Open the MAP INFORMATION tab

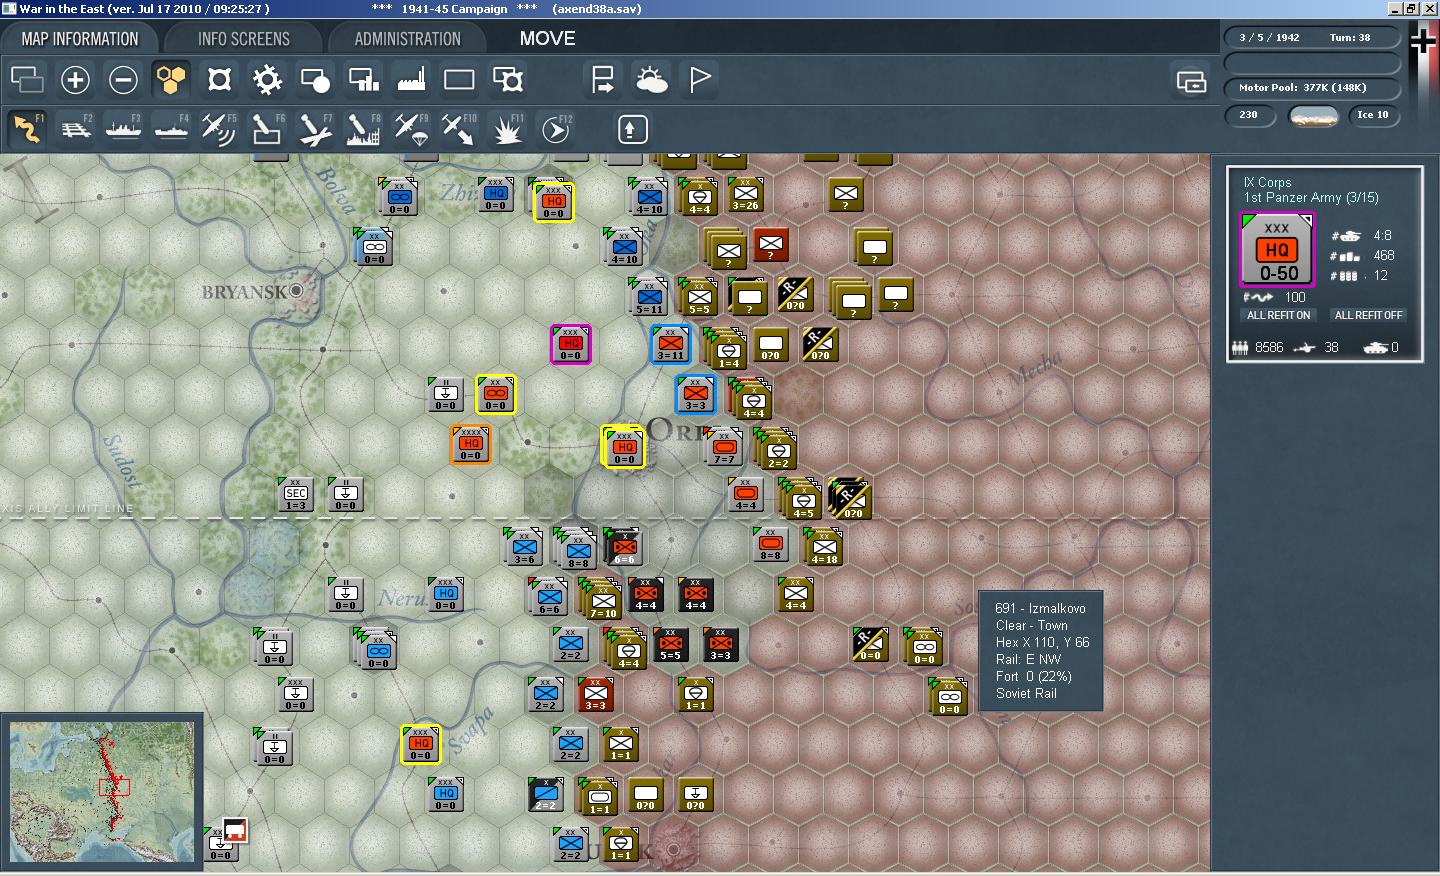coord(80,39)
